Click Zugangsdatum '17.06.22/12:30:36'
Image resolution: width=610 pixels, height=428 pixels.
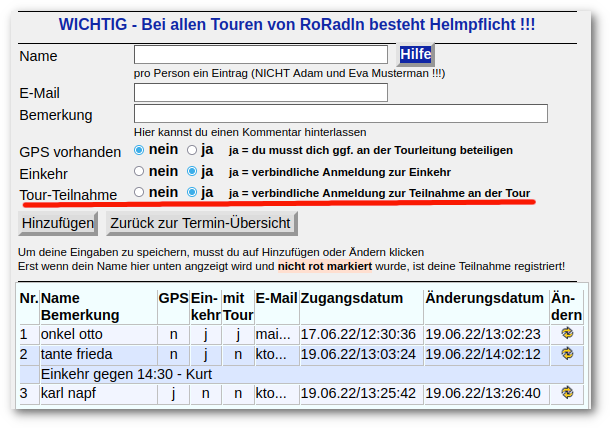pos(358,334)
